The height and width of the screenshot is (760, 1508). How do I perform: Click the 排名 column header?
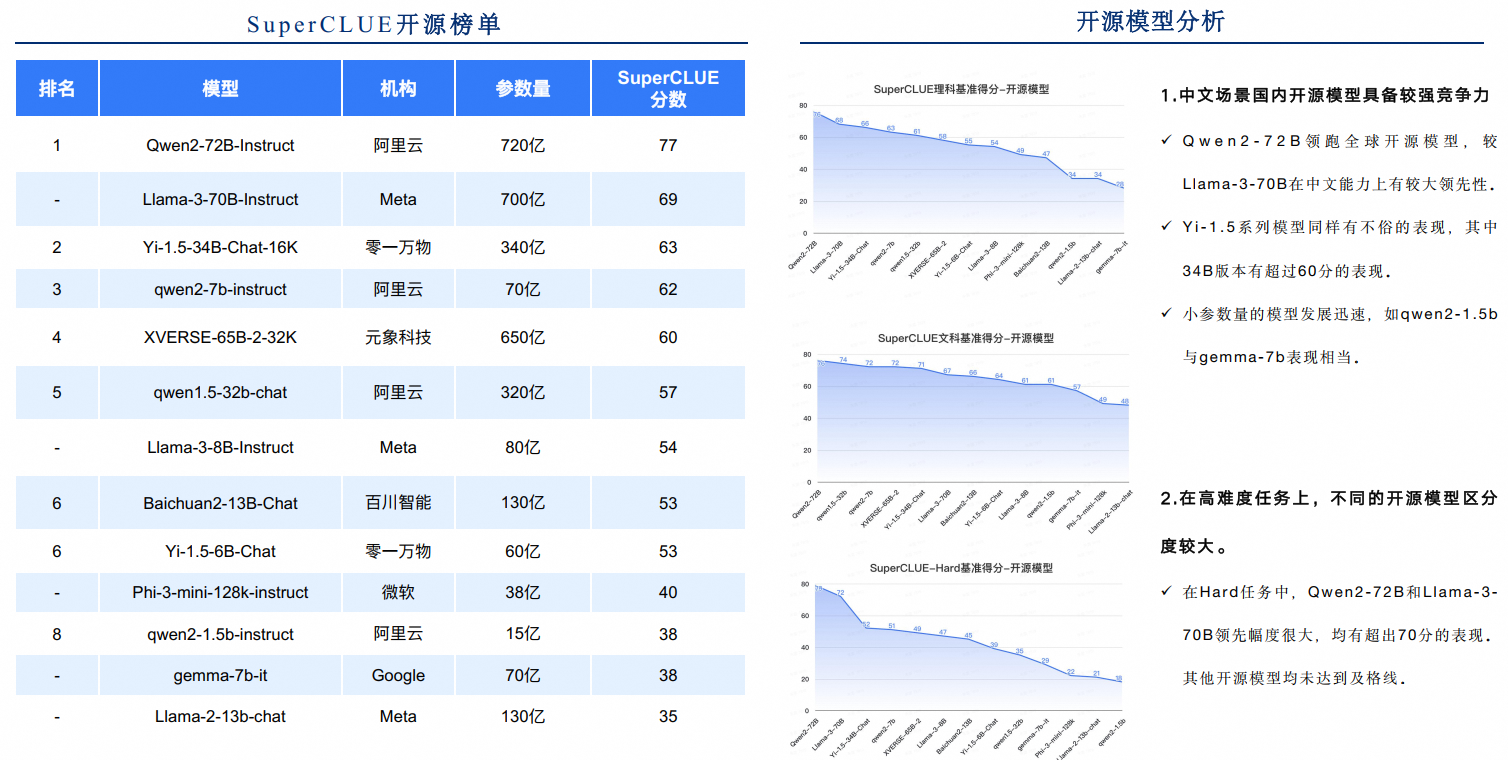pos(56,88)
